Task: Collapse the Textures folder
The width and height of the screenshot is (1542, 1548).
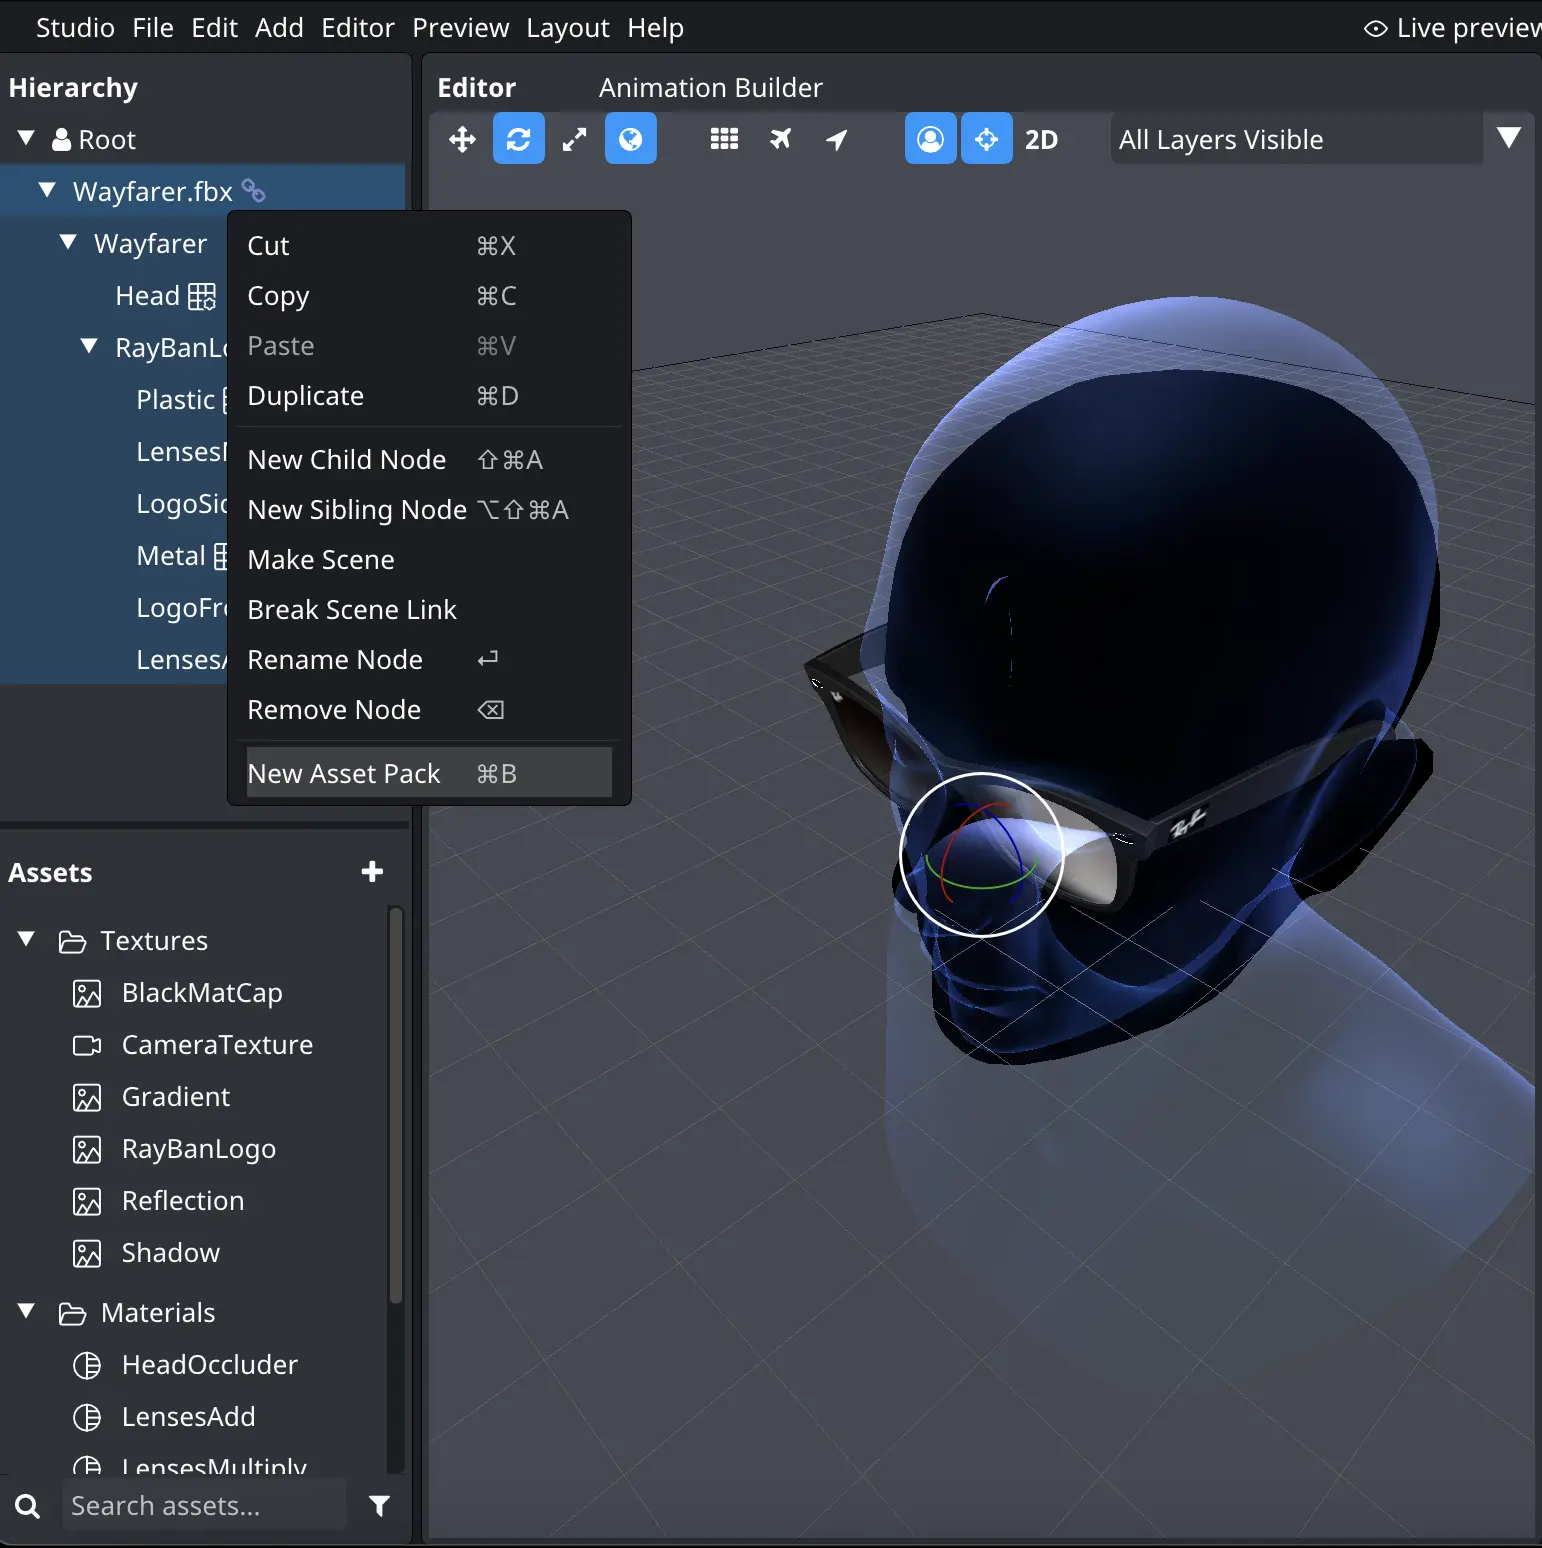Action: (x=26, y=939)
